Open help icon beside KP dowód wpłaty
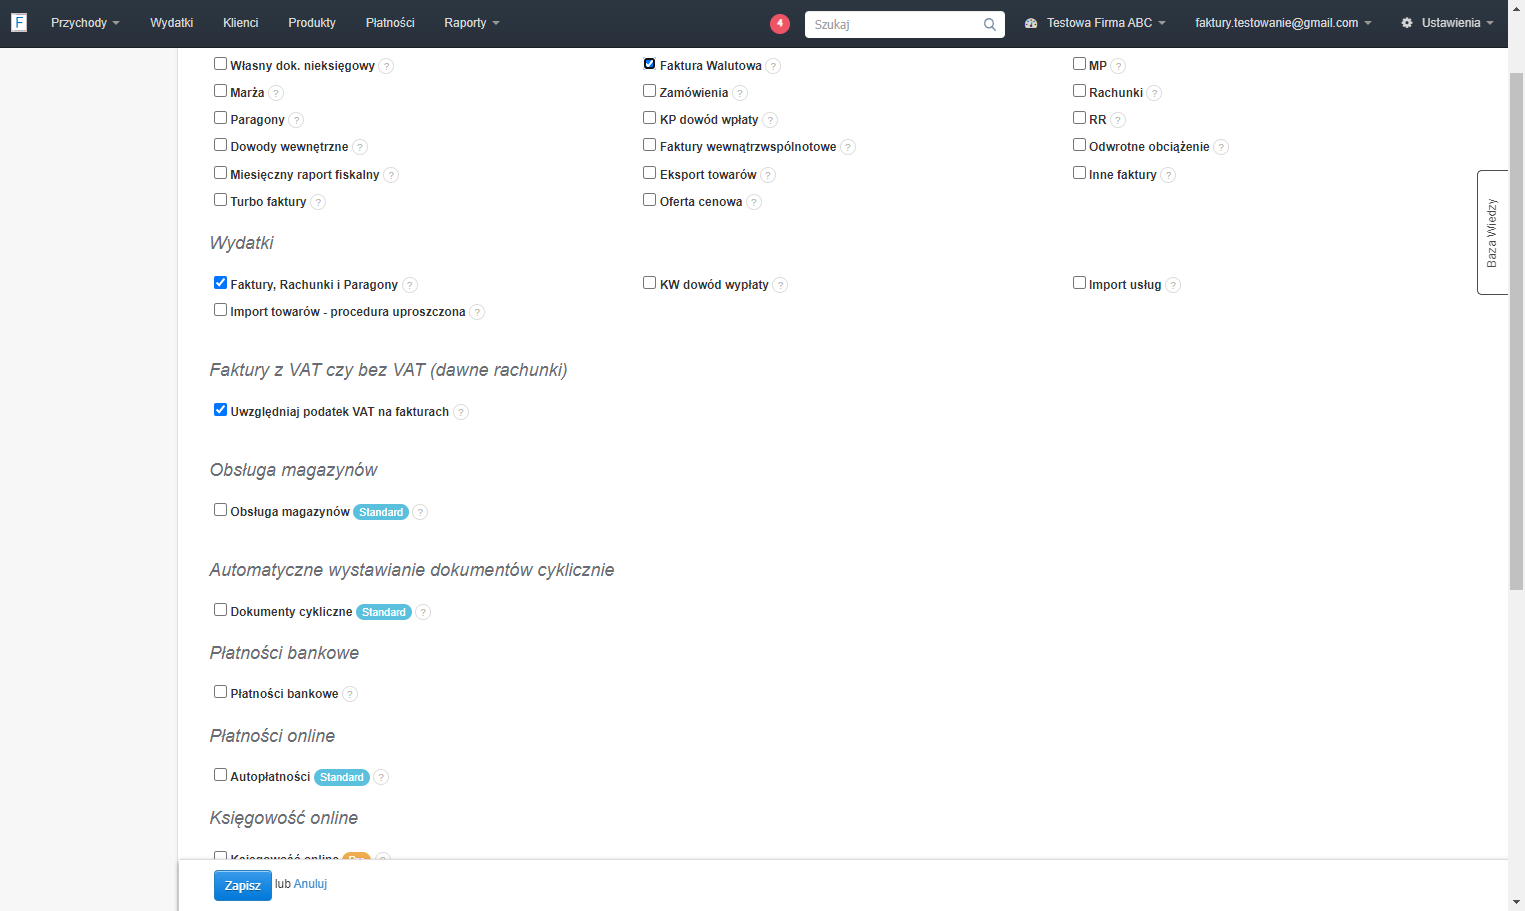The height and width of the screenshot is (911, 1525). point(770,120)
